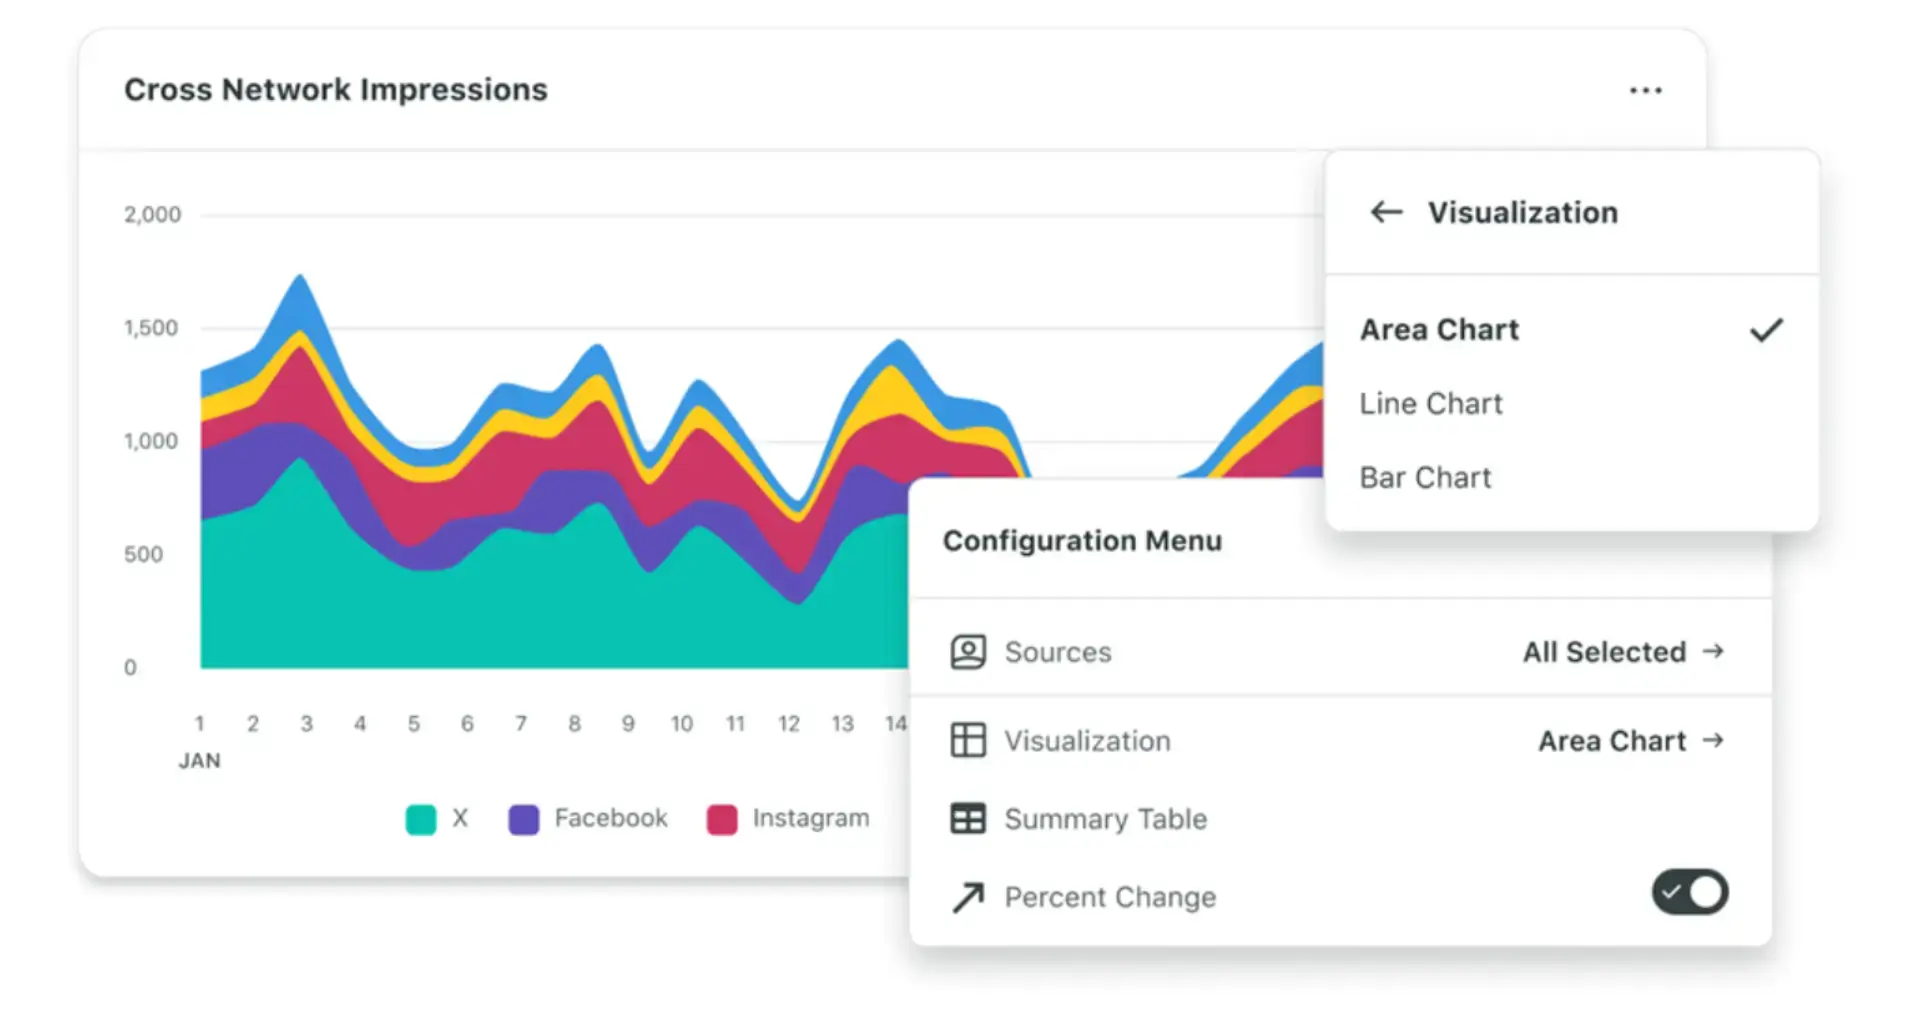Toggle Instagram series via red legend swatch

tap(722, 819)
